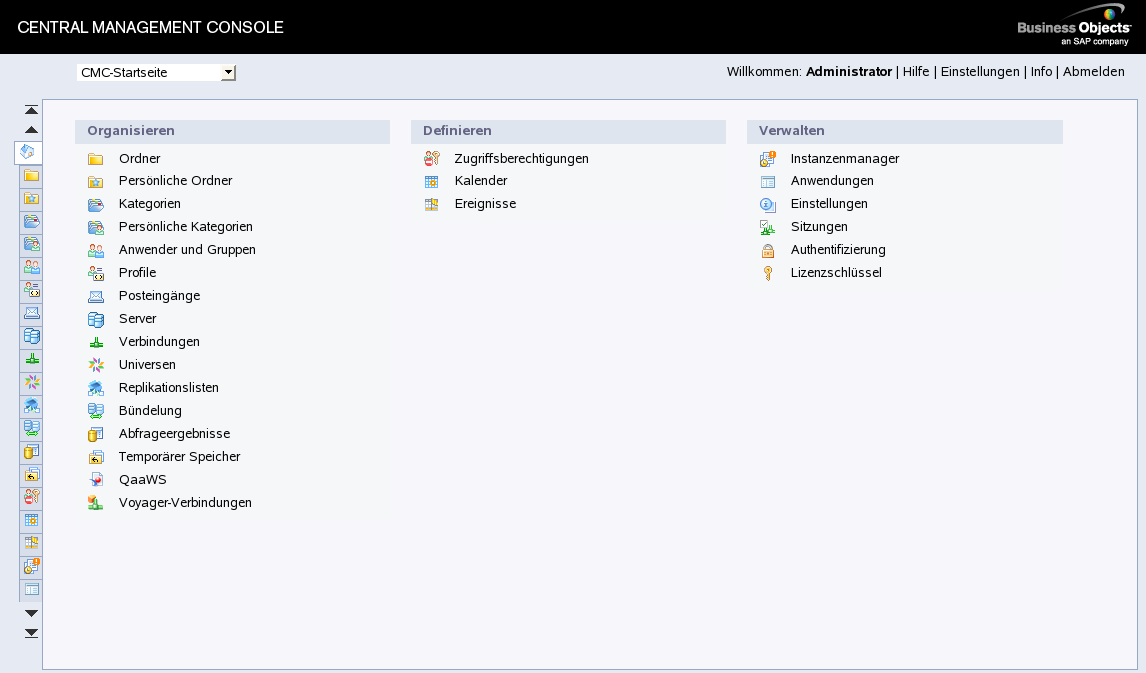Click Abmelden to log out
Image resolution: width=1146 pixels, height=673 pixels.
pos(1093,72)
